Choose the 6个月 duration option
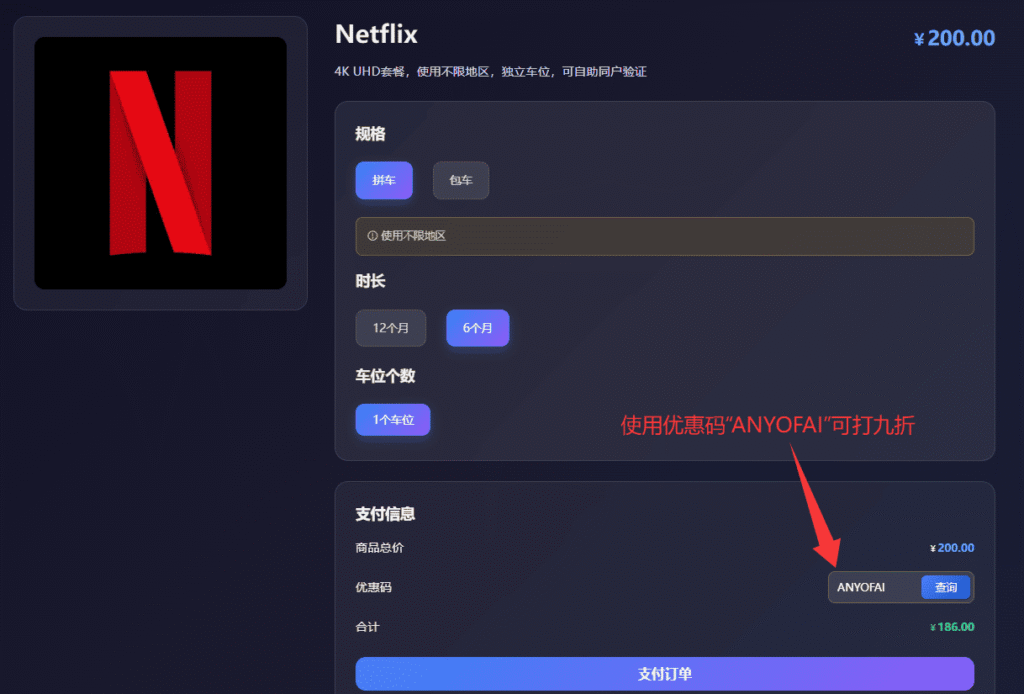 (x=478, y=327)
